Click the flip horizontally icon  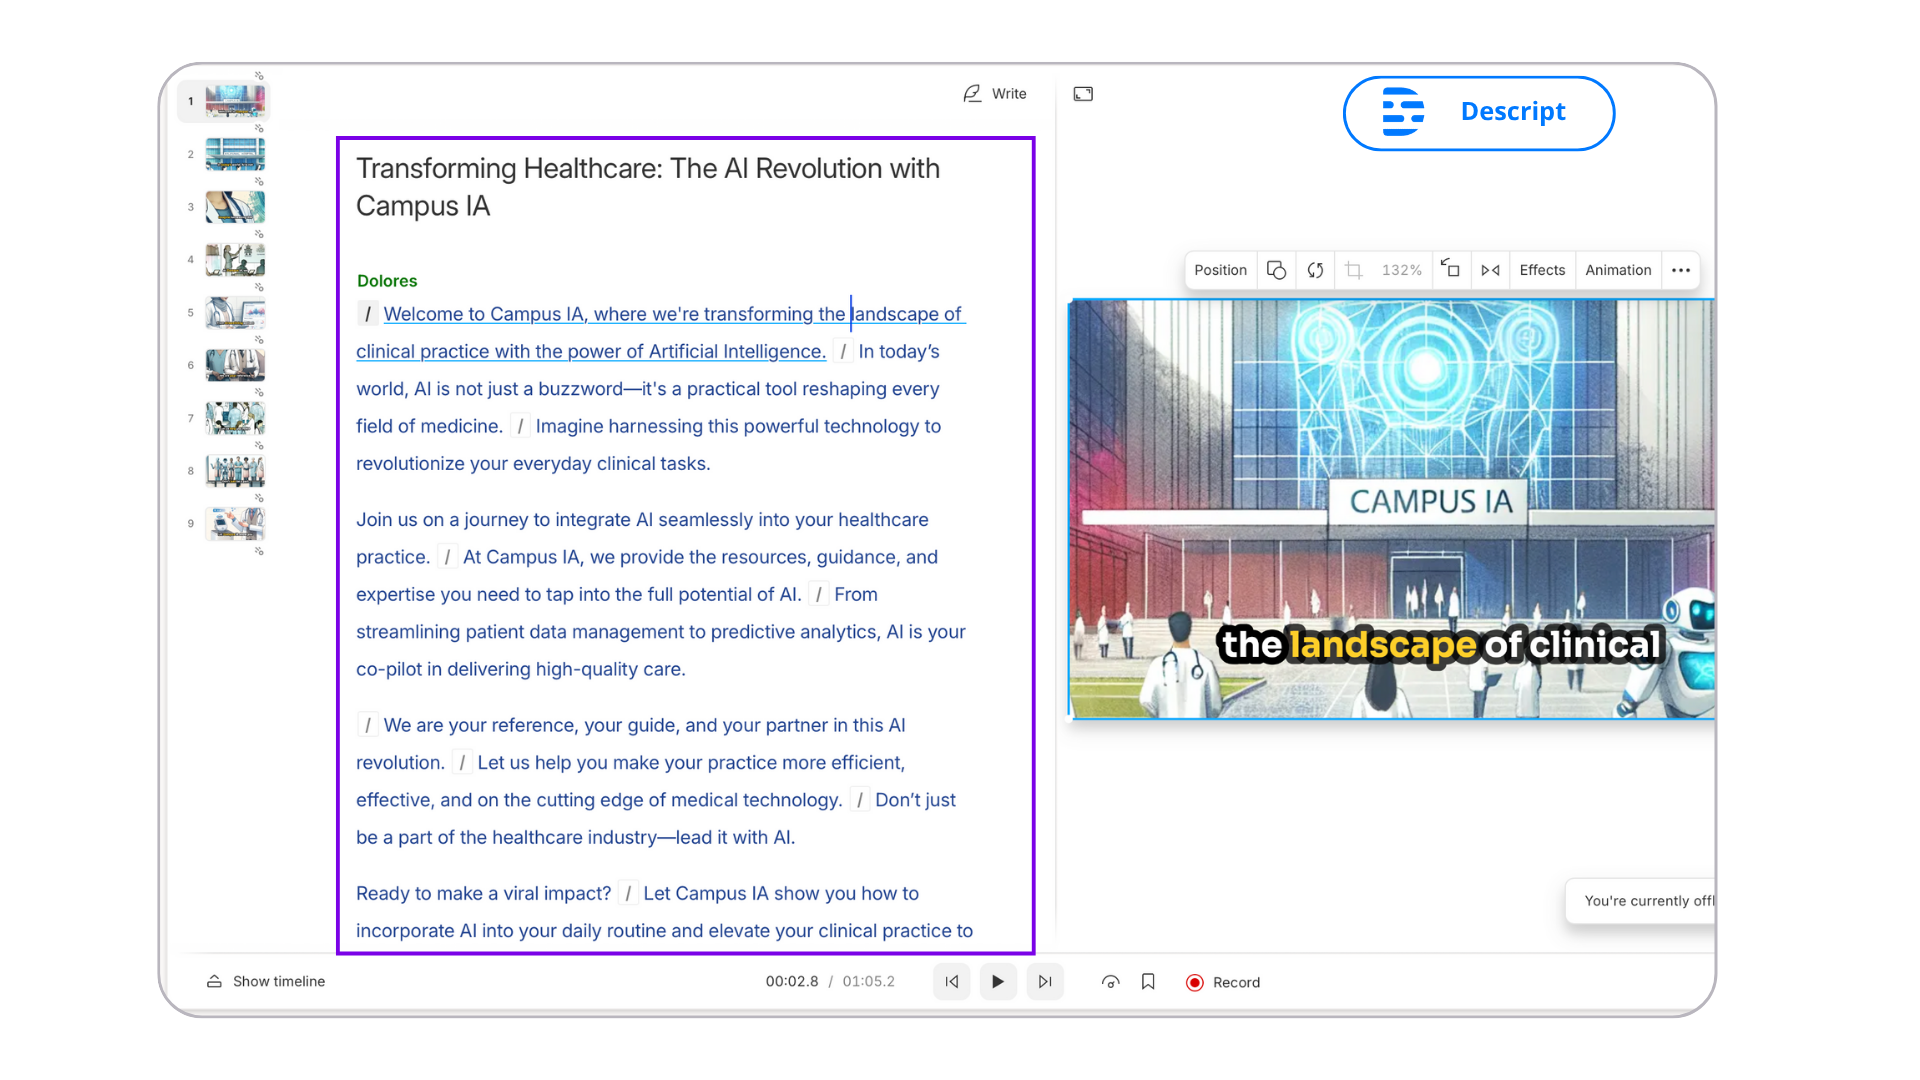(1490, 270)
